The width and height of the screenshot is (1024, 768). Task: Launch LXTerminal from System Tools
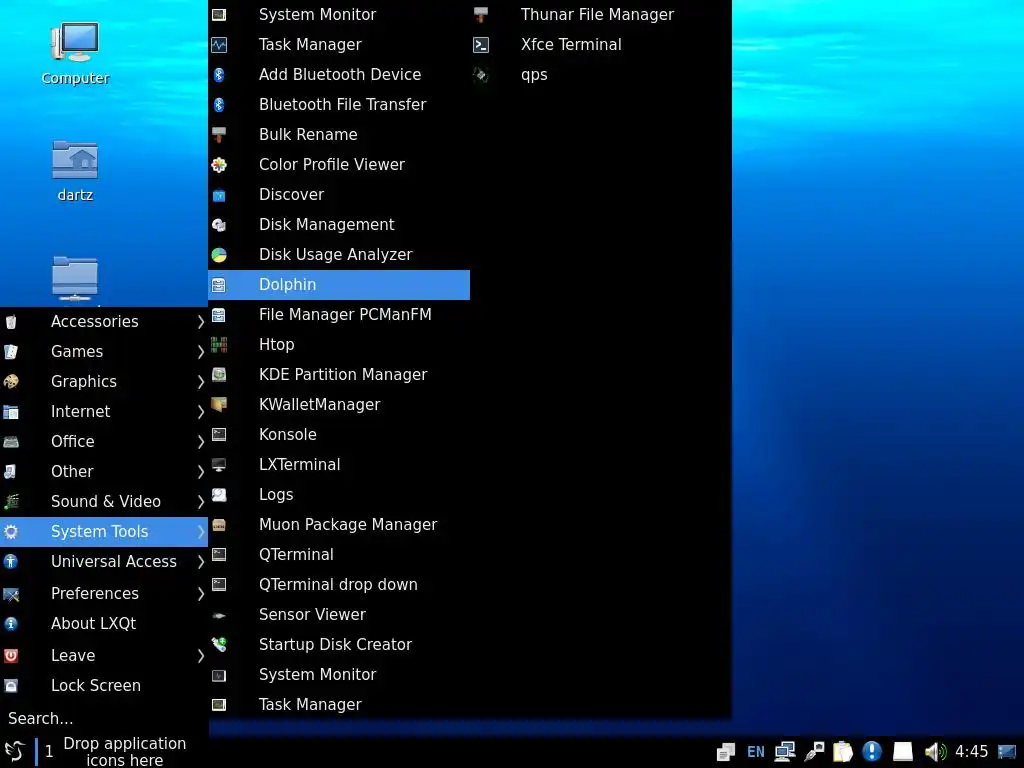(339, 465)
